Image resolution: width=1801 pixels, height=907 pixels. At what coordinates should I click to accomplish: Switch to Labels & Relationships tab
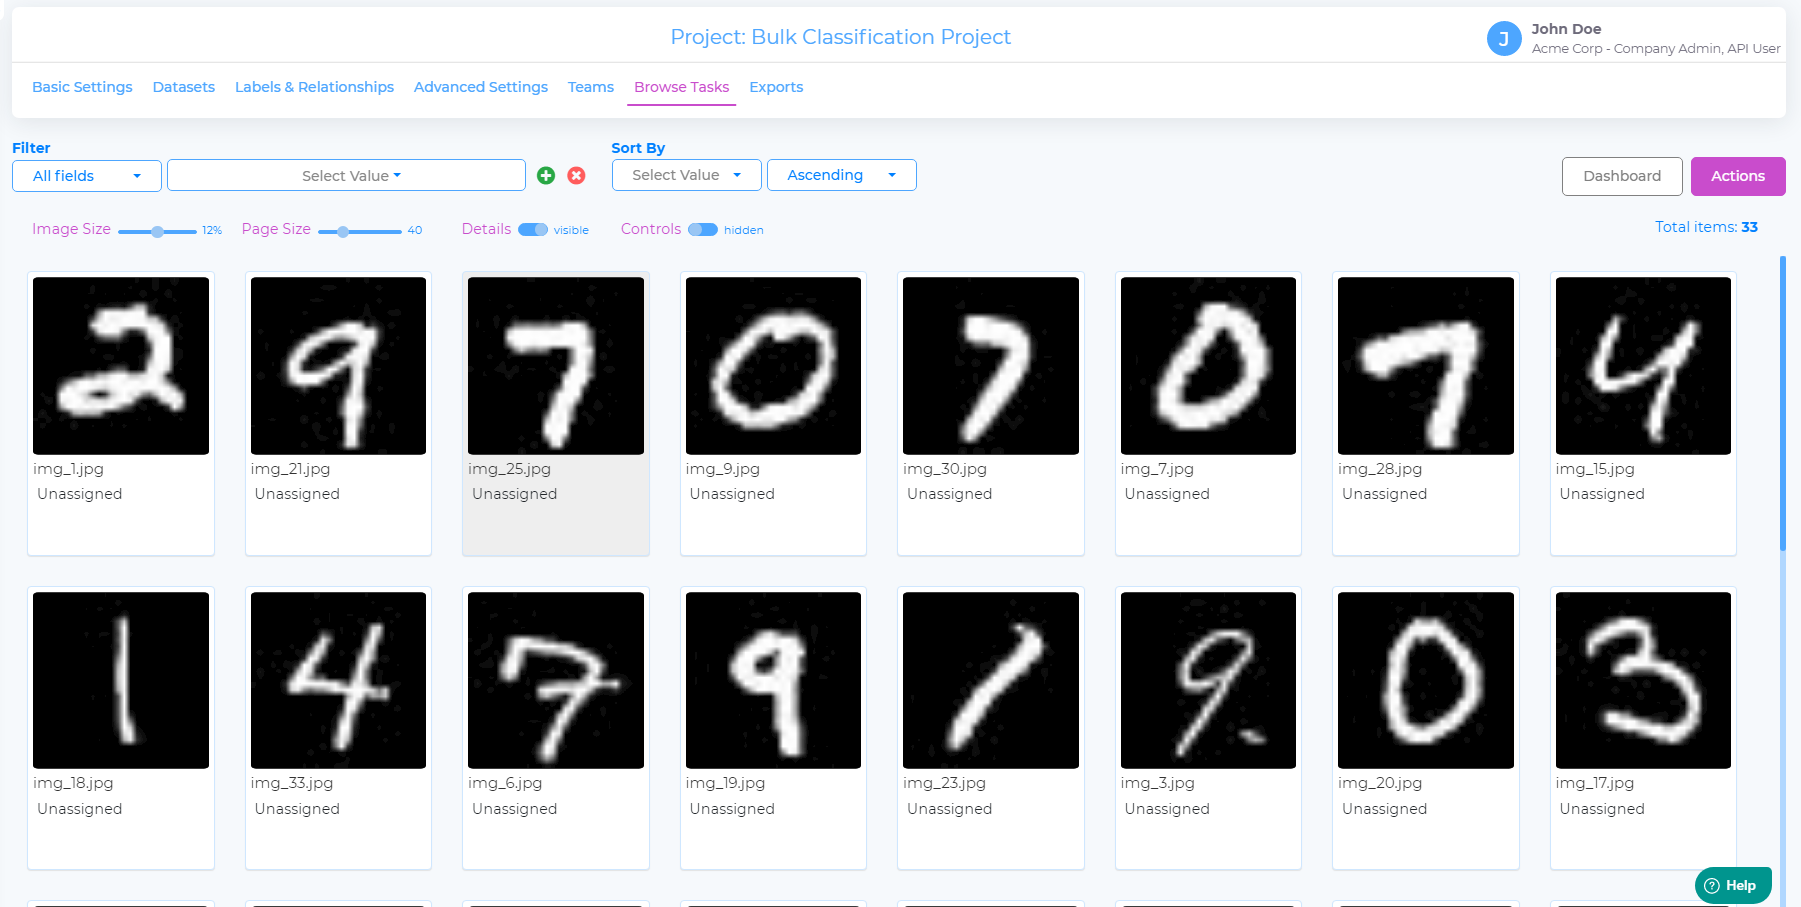pos(314,87)
